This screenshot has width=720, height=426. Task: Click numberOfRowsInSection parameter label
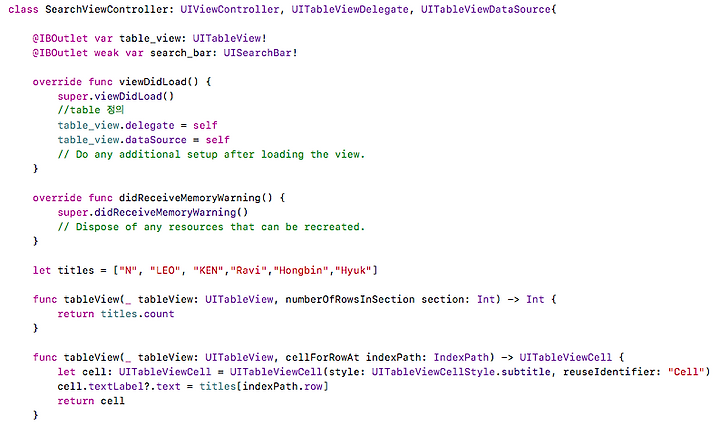click(x=350, y=299)
